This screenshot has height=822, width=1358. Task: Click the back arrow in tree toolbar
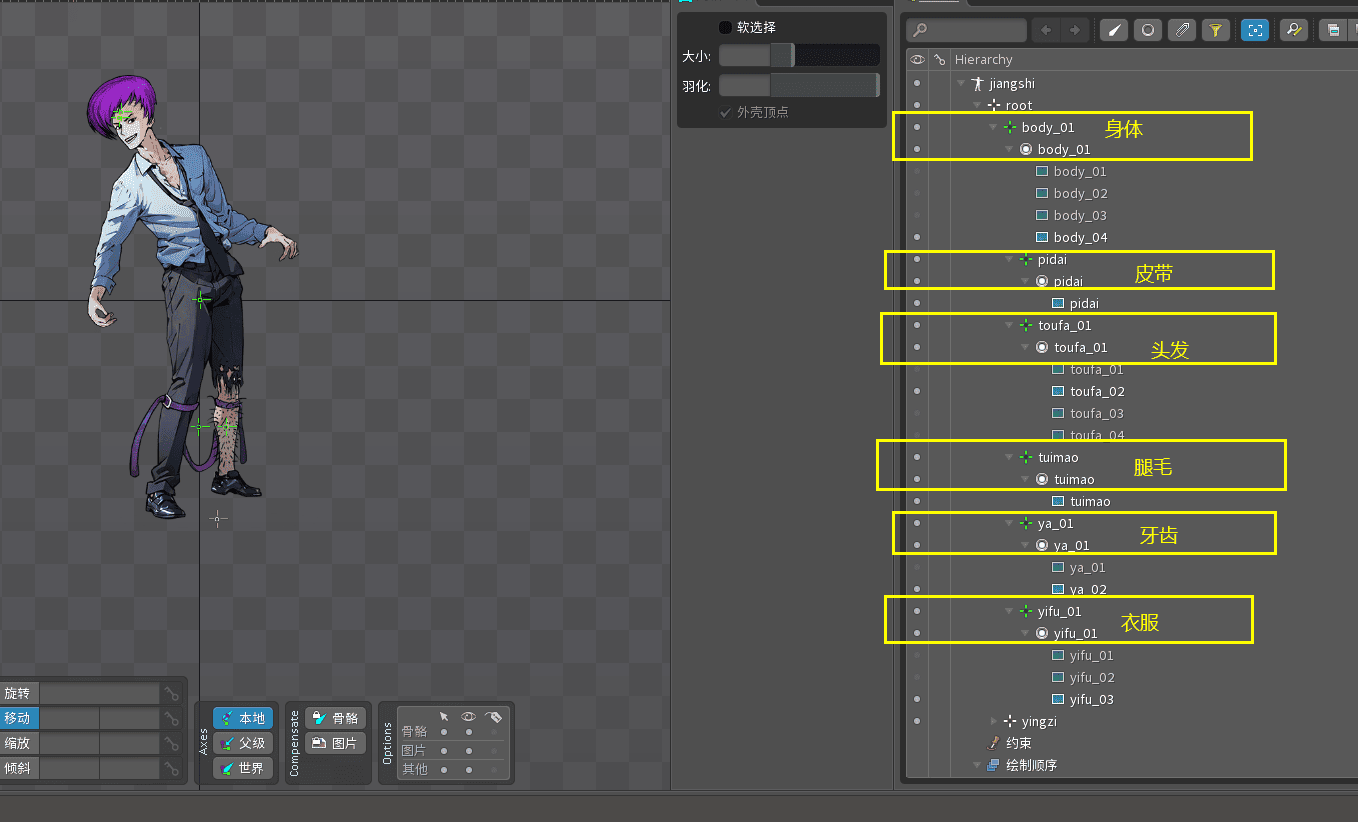1046,30
